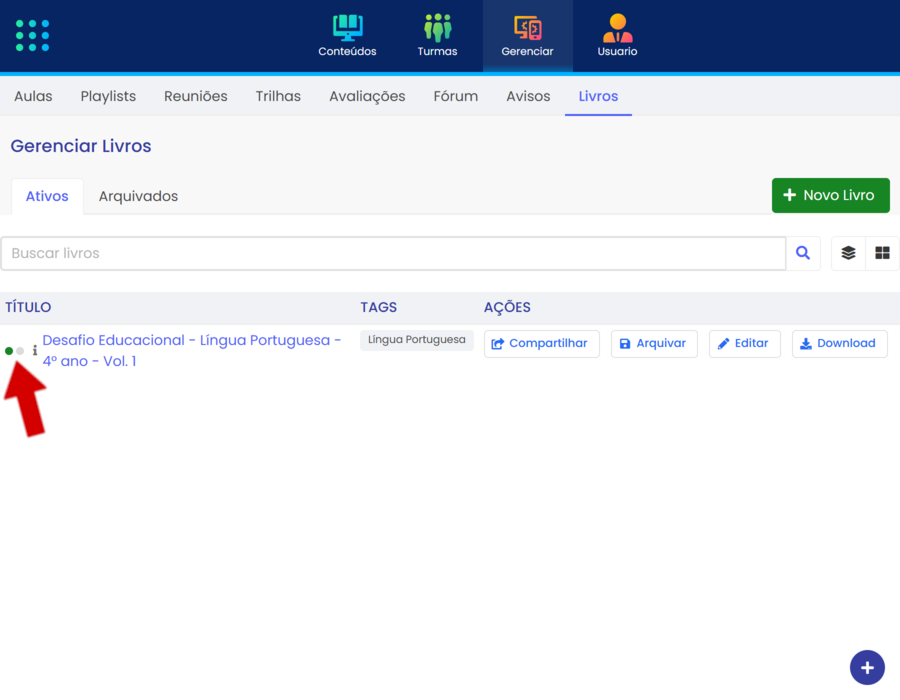Show book info via the small i icon
Screen dimensions: 900x700
pyautogui.click(x=35, y=351)
